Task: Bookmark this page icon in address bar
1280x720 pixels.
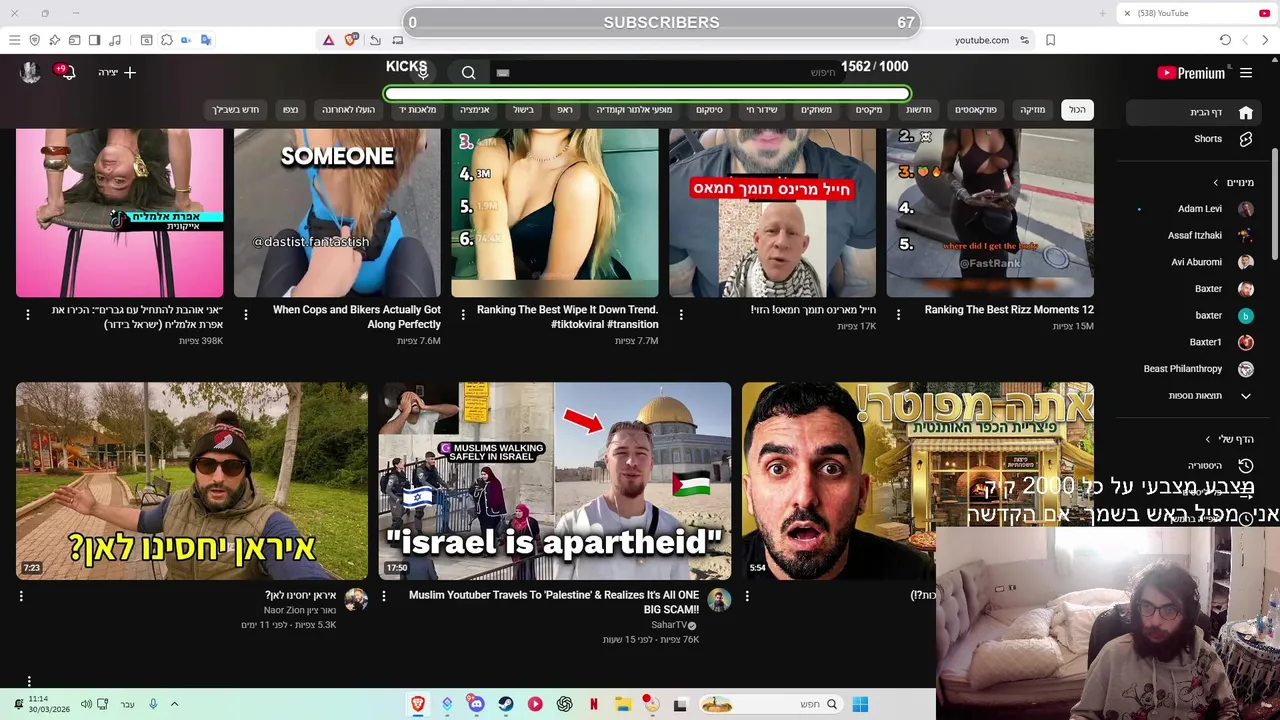Action: pyautogui.click(x=1050, y=40)
